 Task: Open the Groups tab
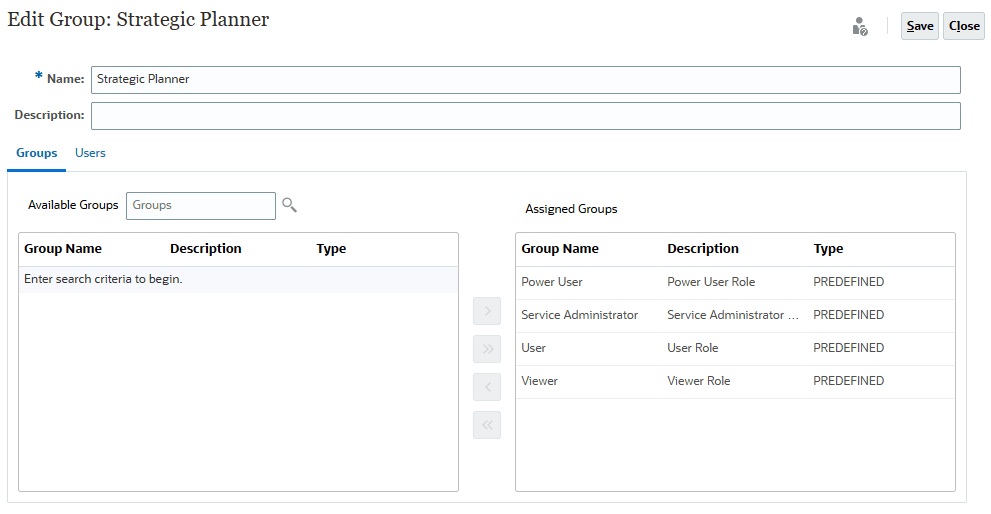36,153
